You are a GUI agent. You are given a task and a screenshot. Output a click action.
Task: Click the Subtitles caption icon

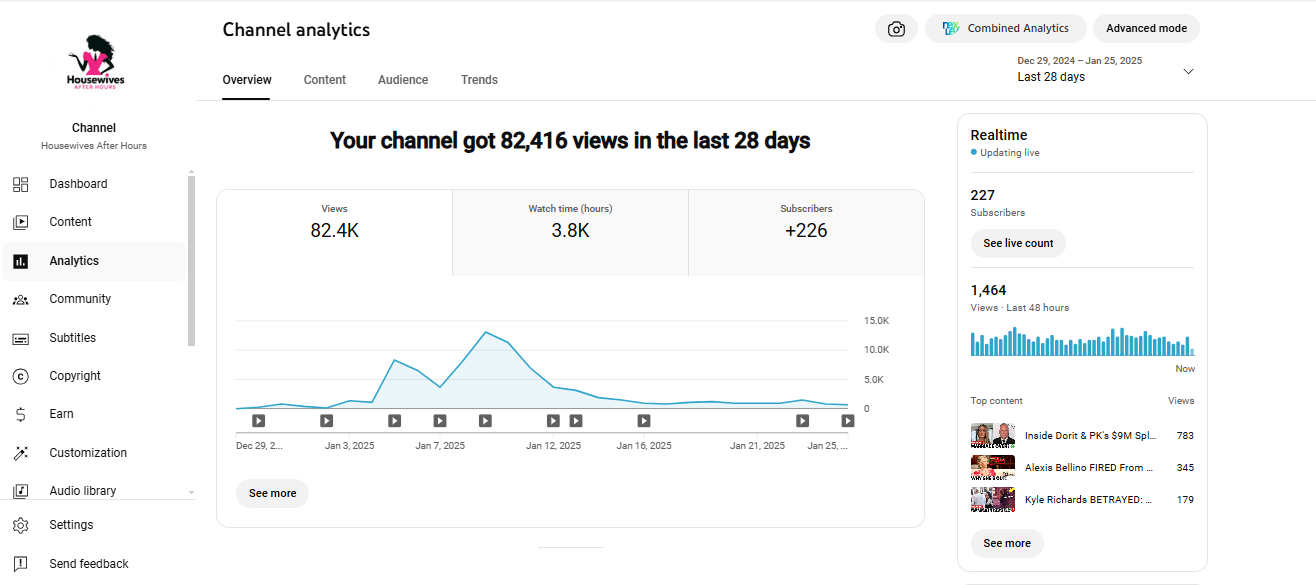(x=20, y=338)
